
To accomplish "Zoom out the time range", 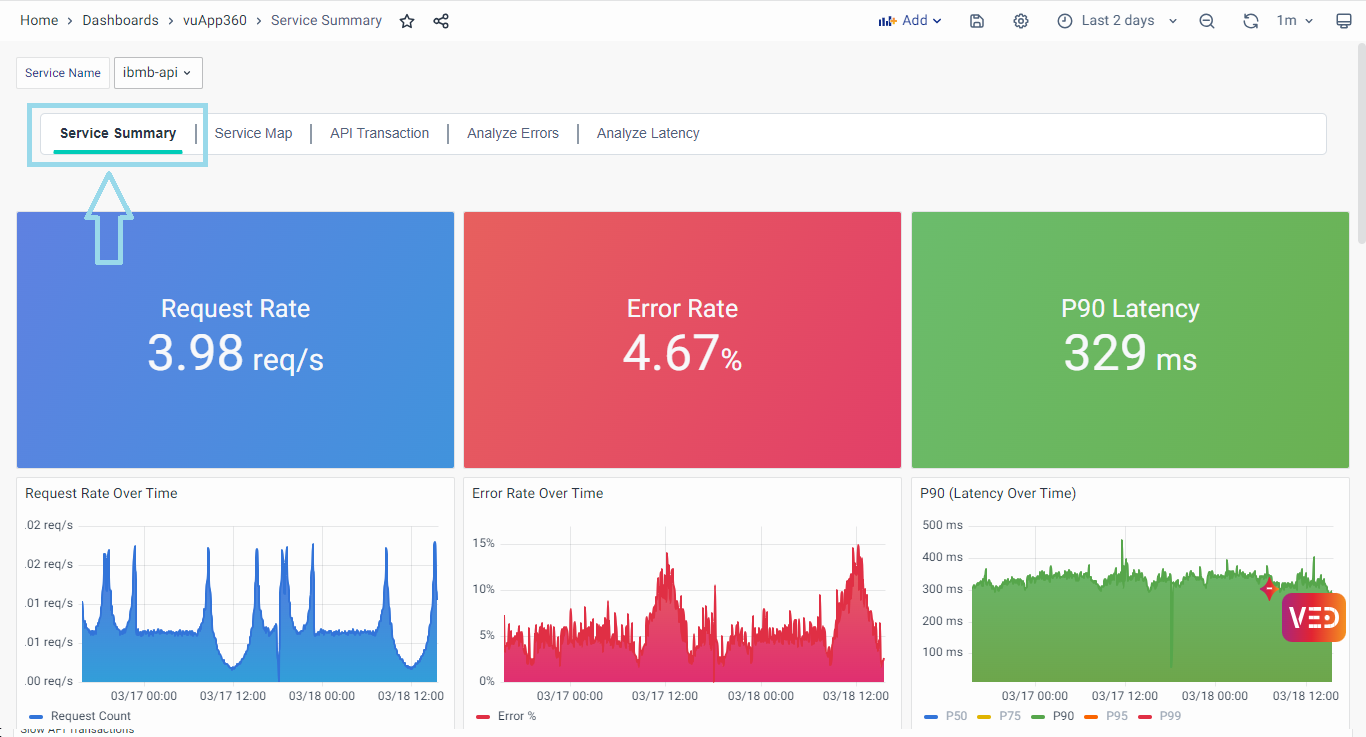I will click(1207, 21).
